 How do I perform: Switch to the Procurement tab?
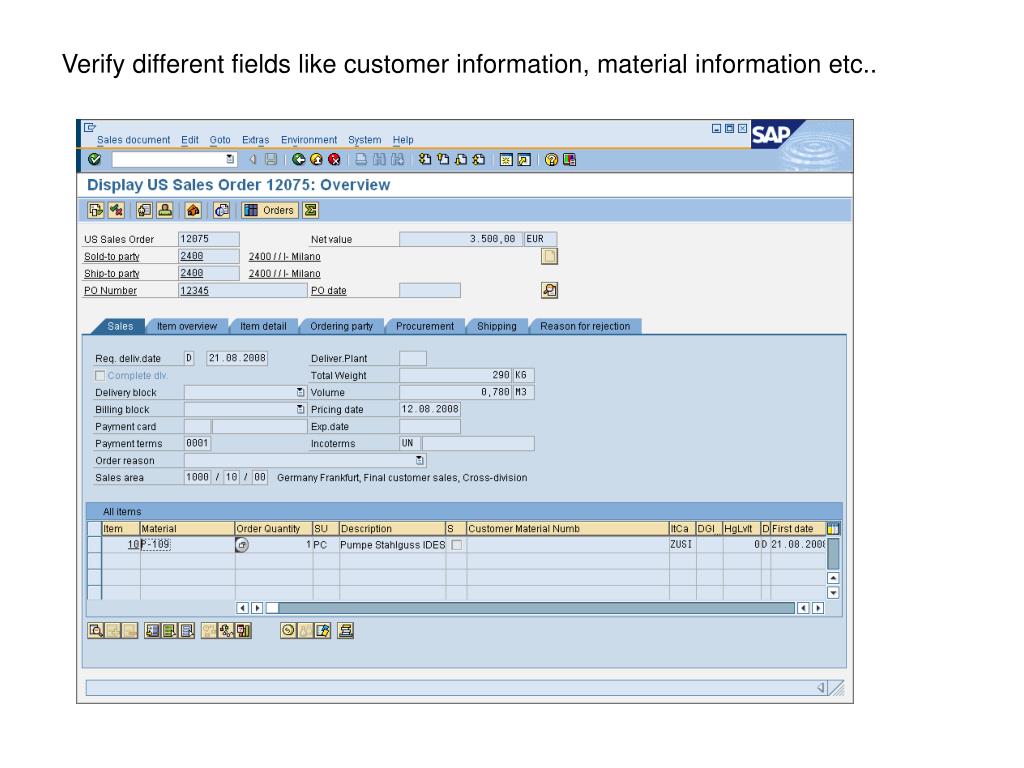click(x=425, y=326)
